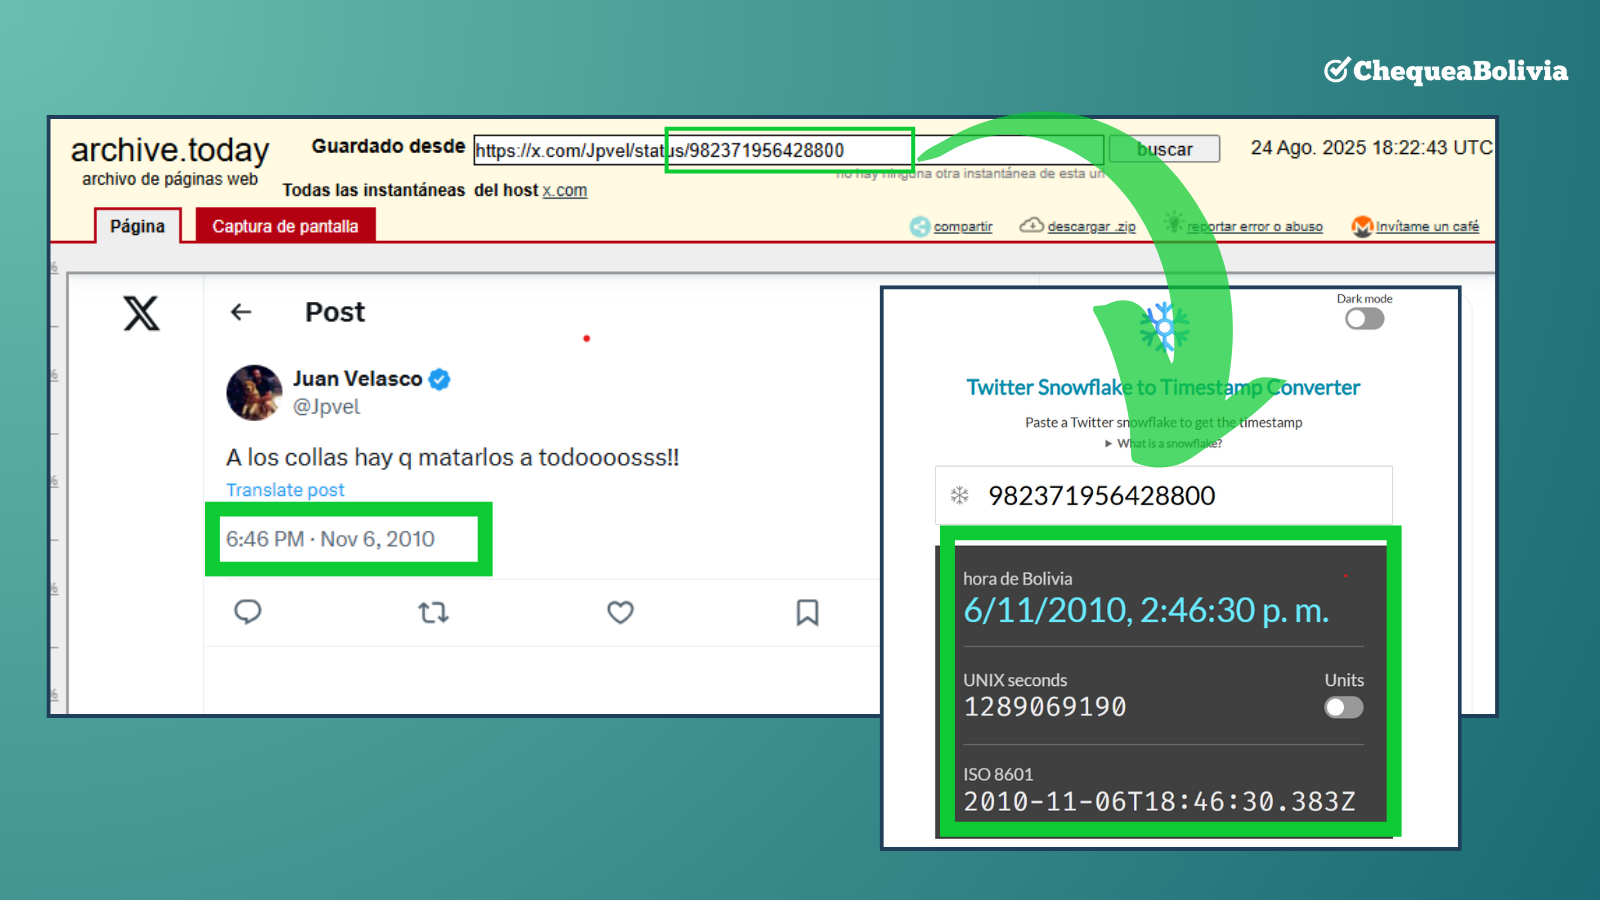Click the repost arrows icon
The image size is (1600, 900).
click(x=433, y=612)
